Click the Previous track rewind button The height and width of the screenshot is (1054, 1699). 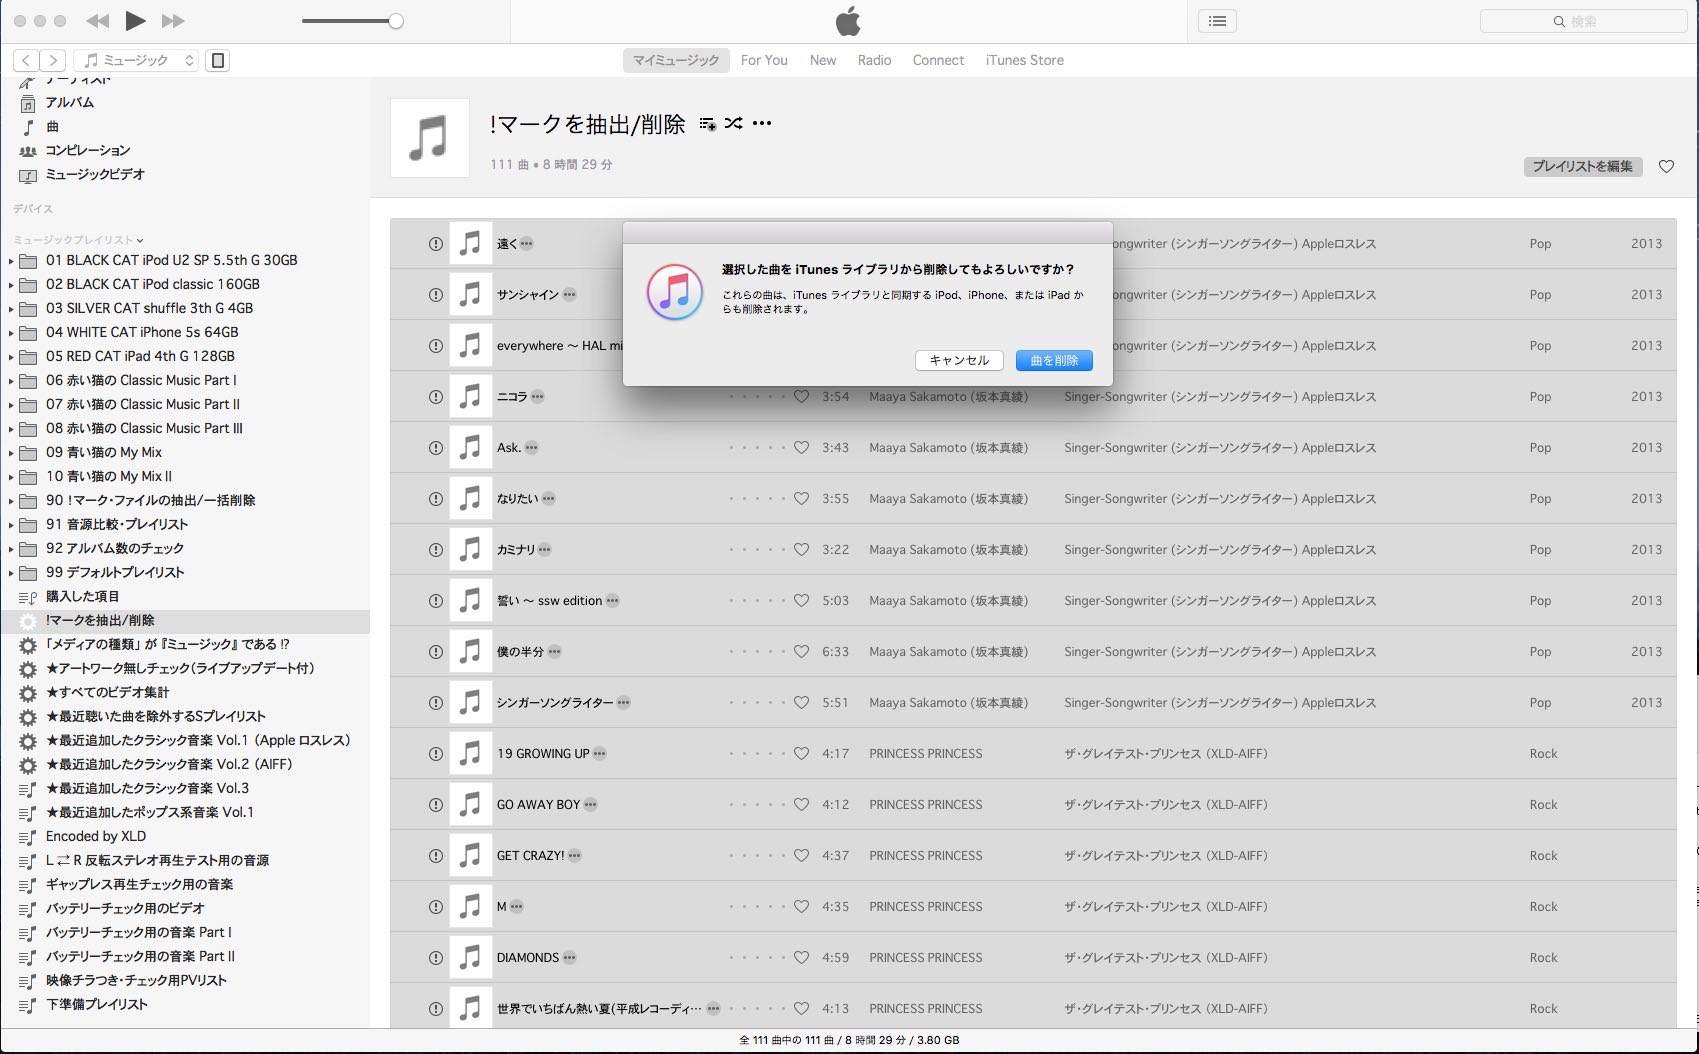point(97,21)
